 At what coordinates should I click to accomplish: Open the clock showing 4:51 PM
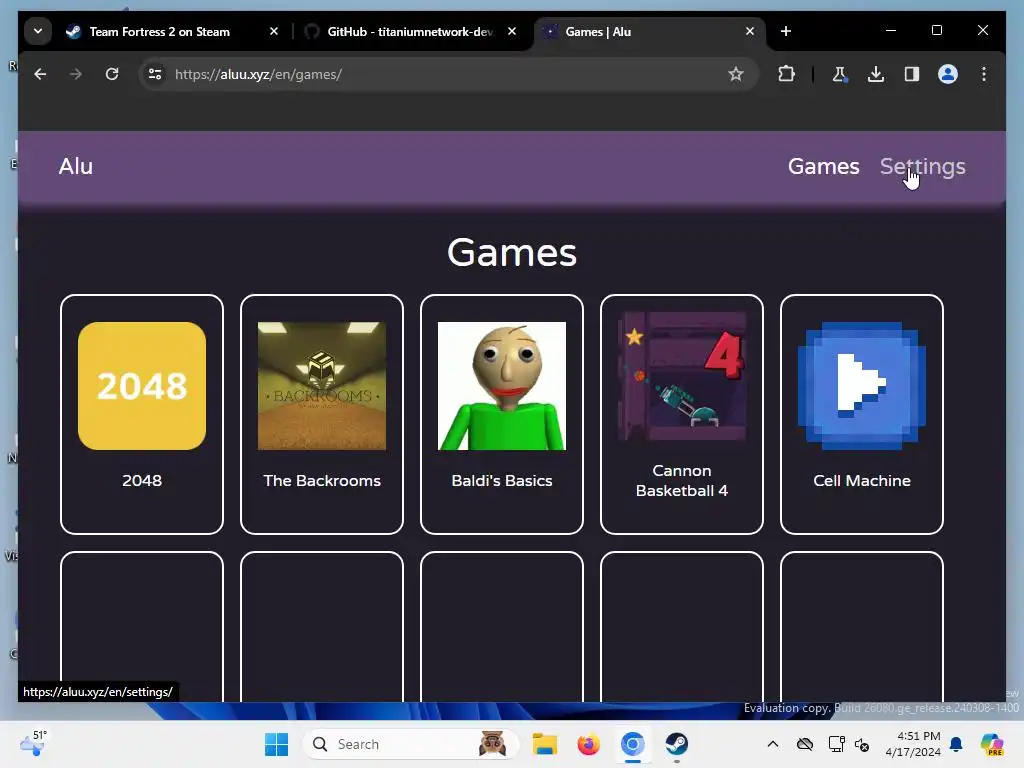[x=913, y=744]
